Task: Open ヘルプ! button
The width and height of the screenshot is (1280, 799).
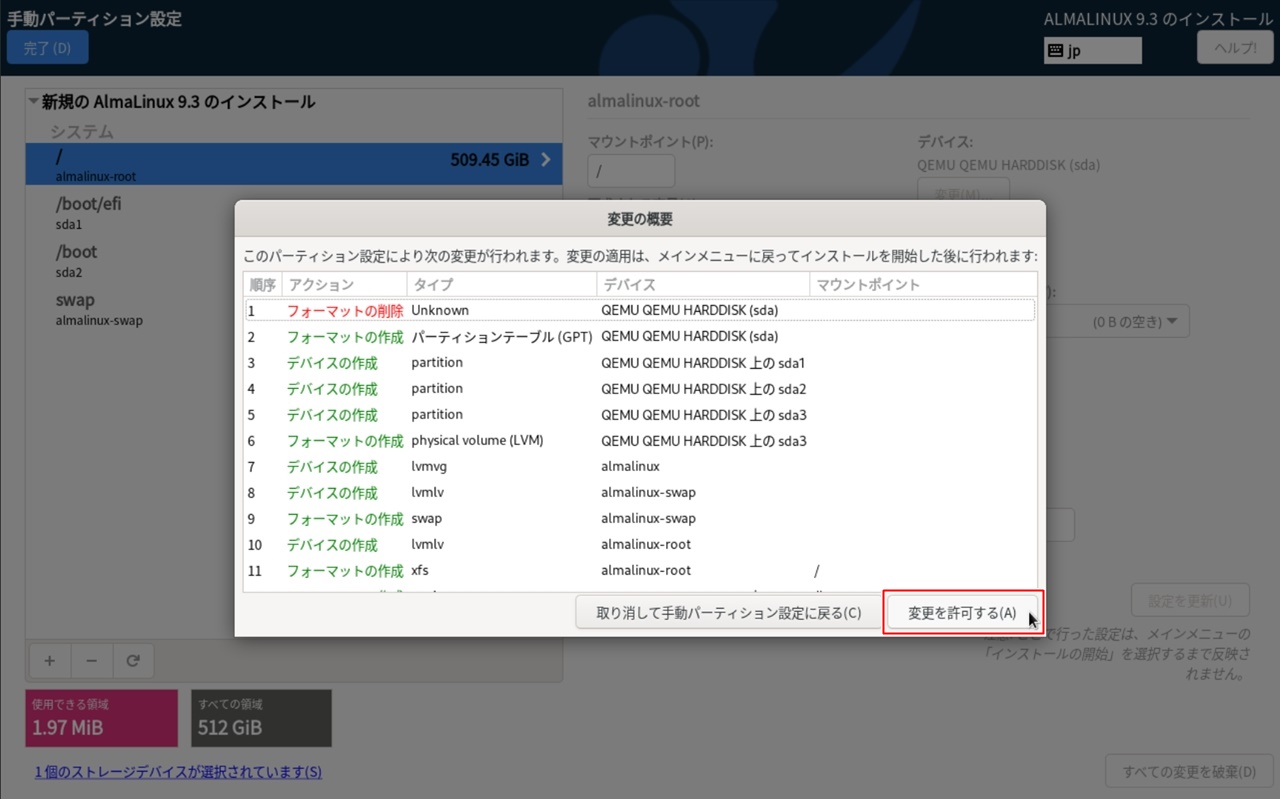Action: click(1235, 48)
